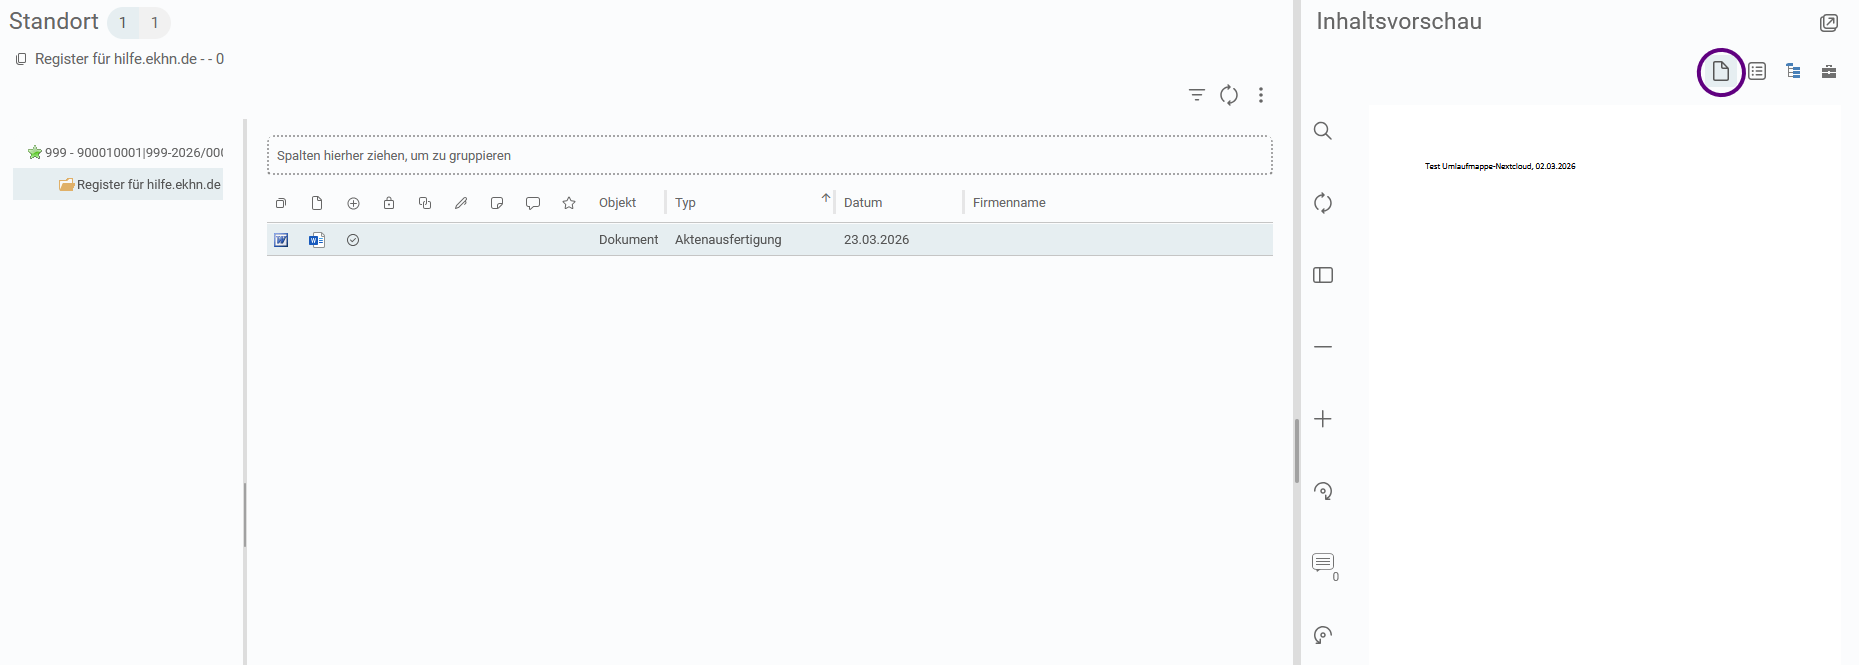The image size is (1859, 665).
Task: Sort the list by the Typ column
Action: click(685, 203)
